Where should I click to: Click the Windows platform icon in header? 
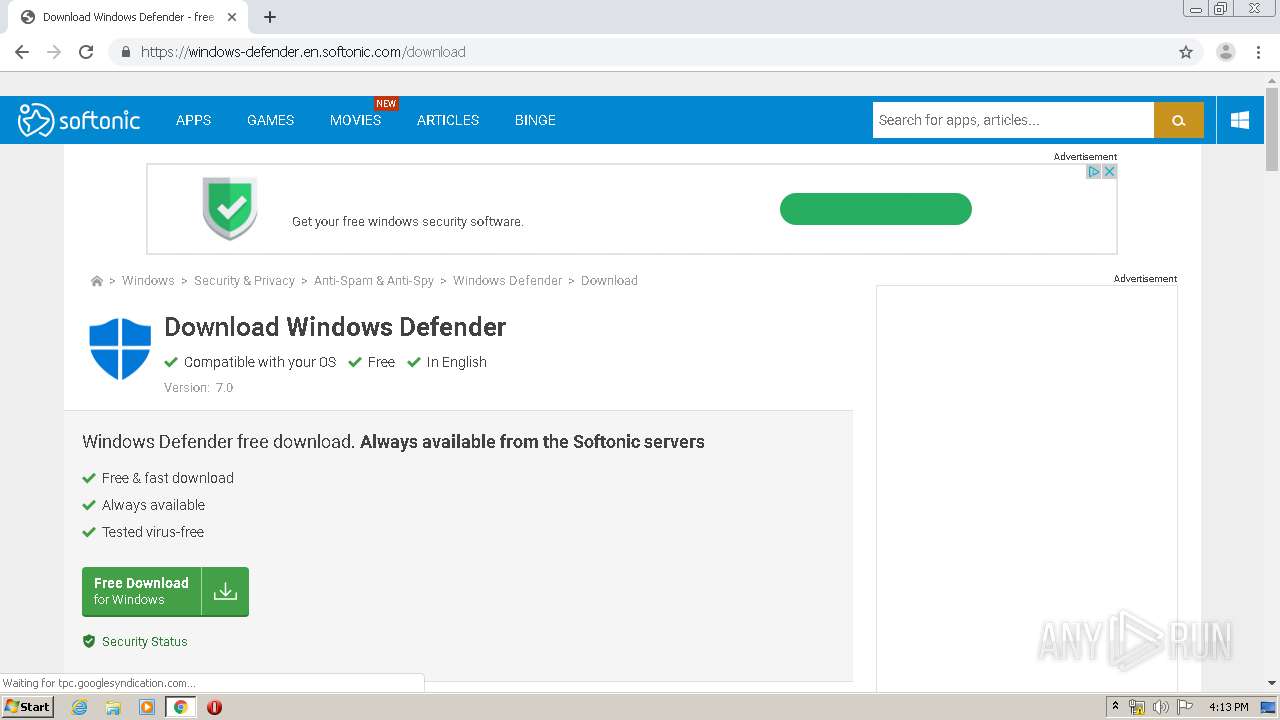pyautogui.click(x=1240, y=120)
